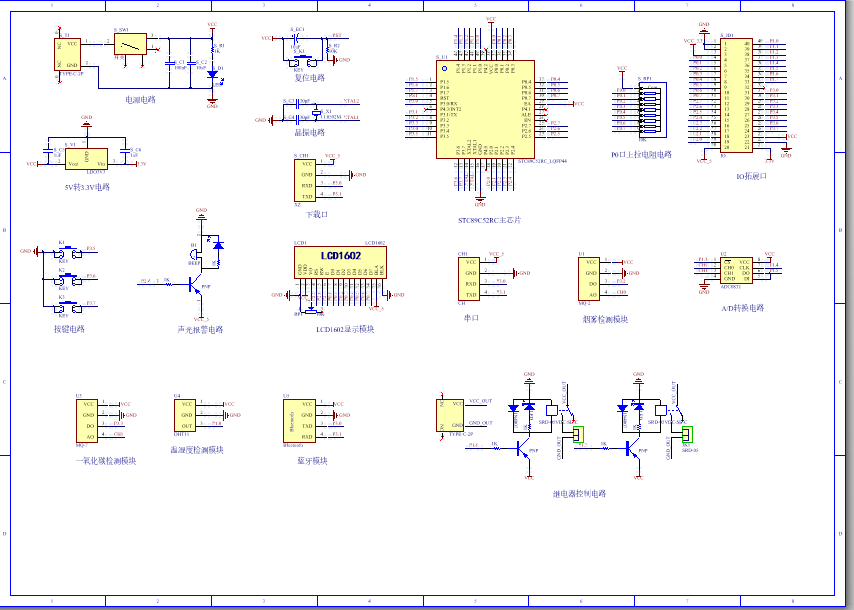Select the RP1 10K potentiometer under the LCD
This screenshot has height=610, width=854.
coord(310,311)
